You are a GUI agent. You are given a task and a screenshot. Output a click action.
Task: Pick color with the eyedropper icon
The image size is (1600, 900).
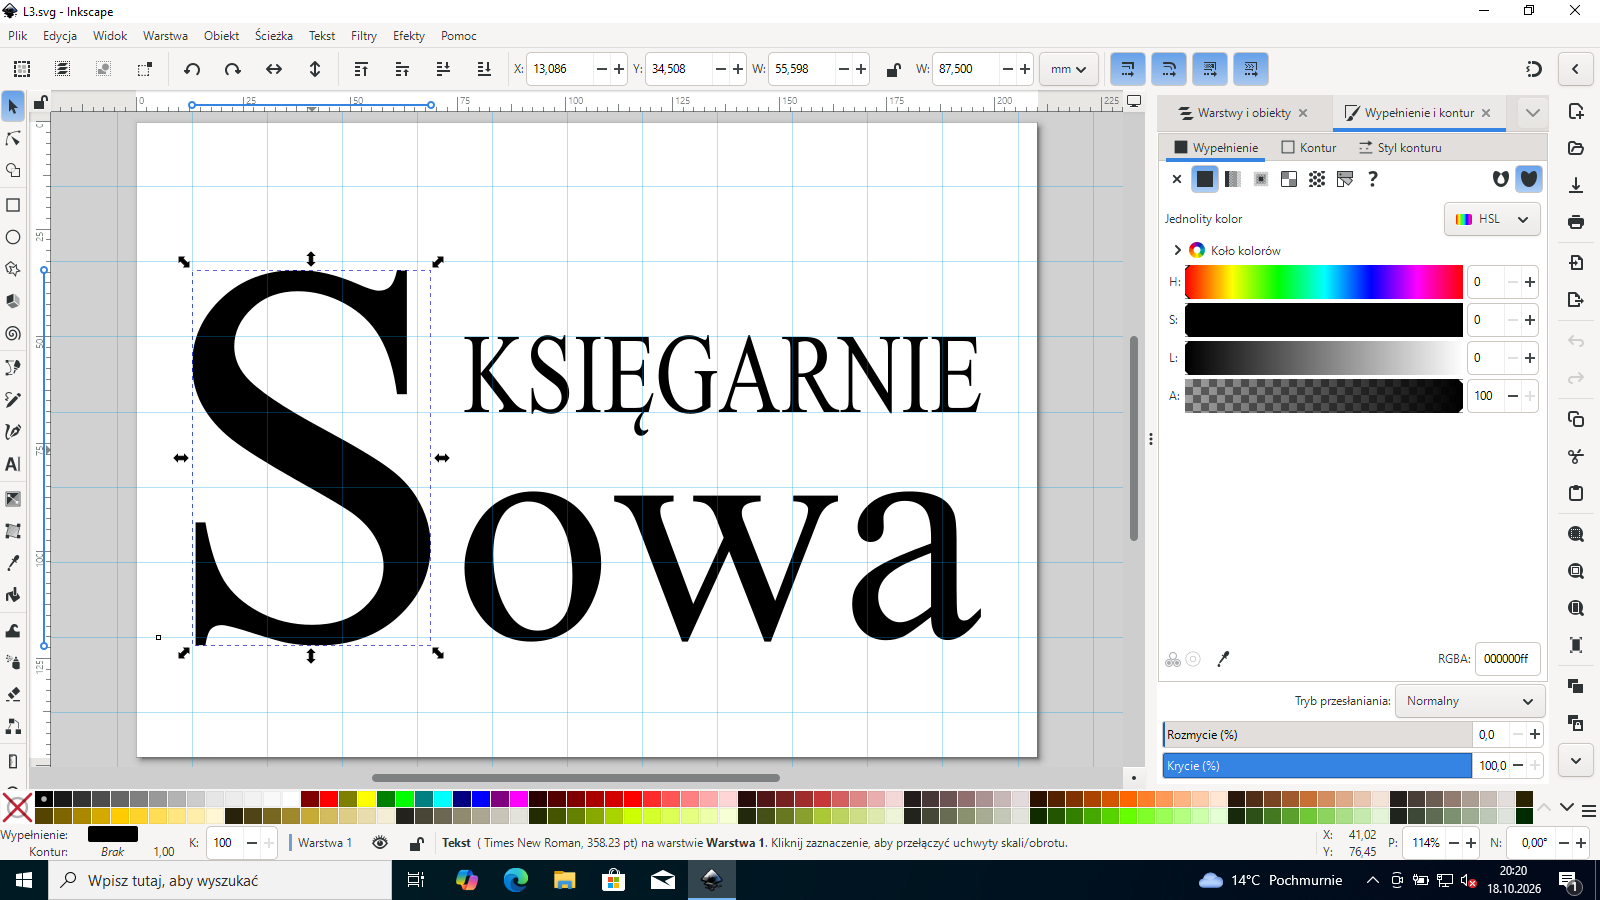[x=1223, y=659]
